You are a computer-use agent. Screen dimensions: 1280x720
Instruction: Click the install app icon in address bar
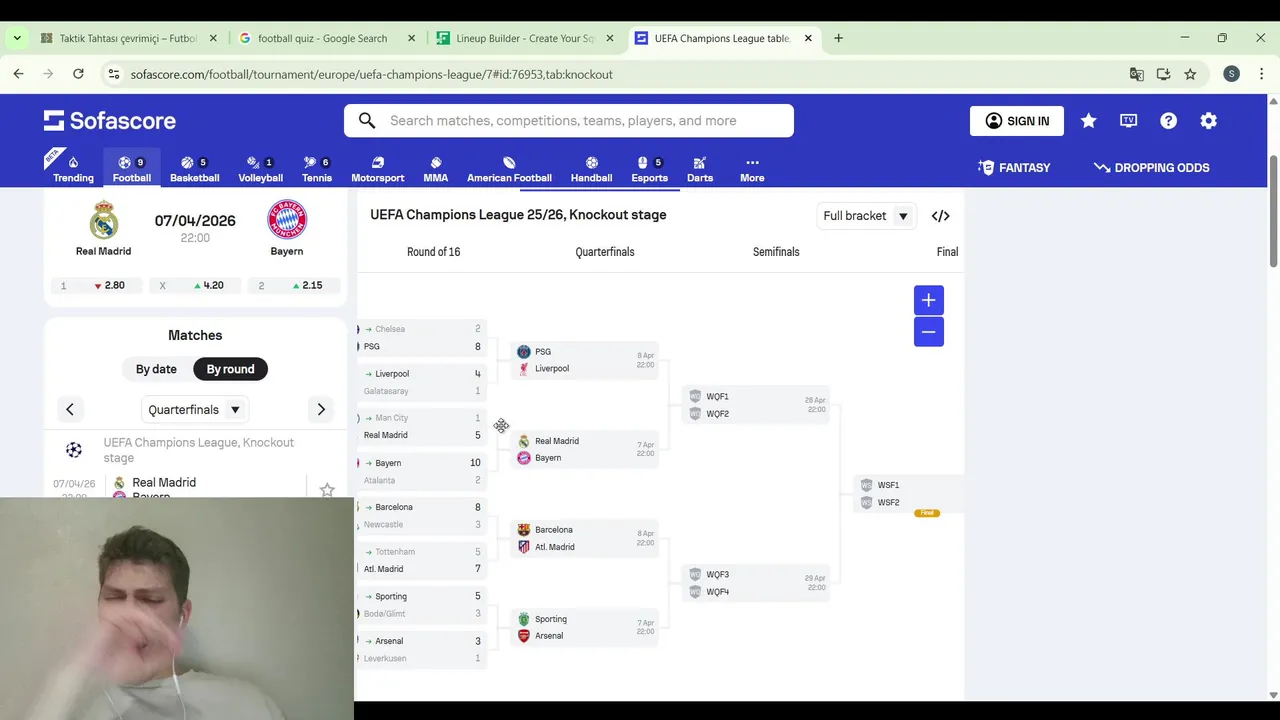(x=1163, y=74)
